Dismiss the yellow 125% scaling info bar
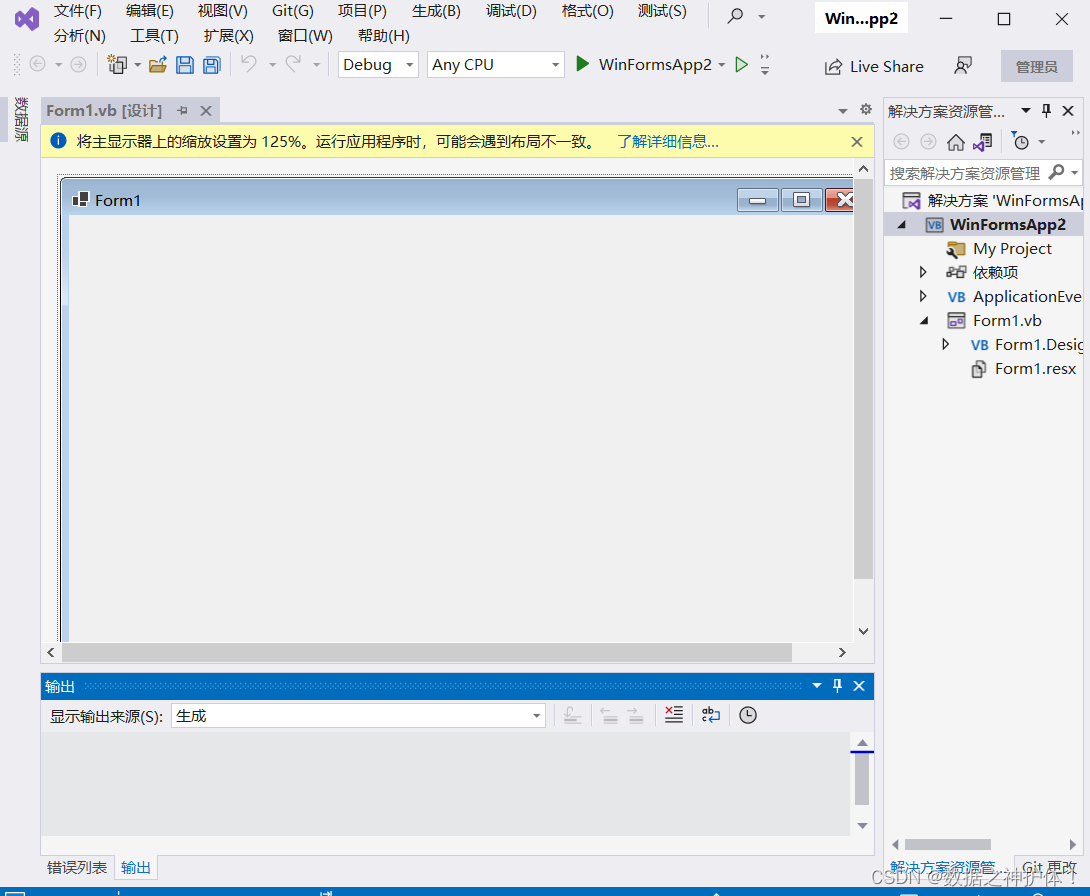The image size is (1090, 896). [x=857, y=142]
